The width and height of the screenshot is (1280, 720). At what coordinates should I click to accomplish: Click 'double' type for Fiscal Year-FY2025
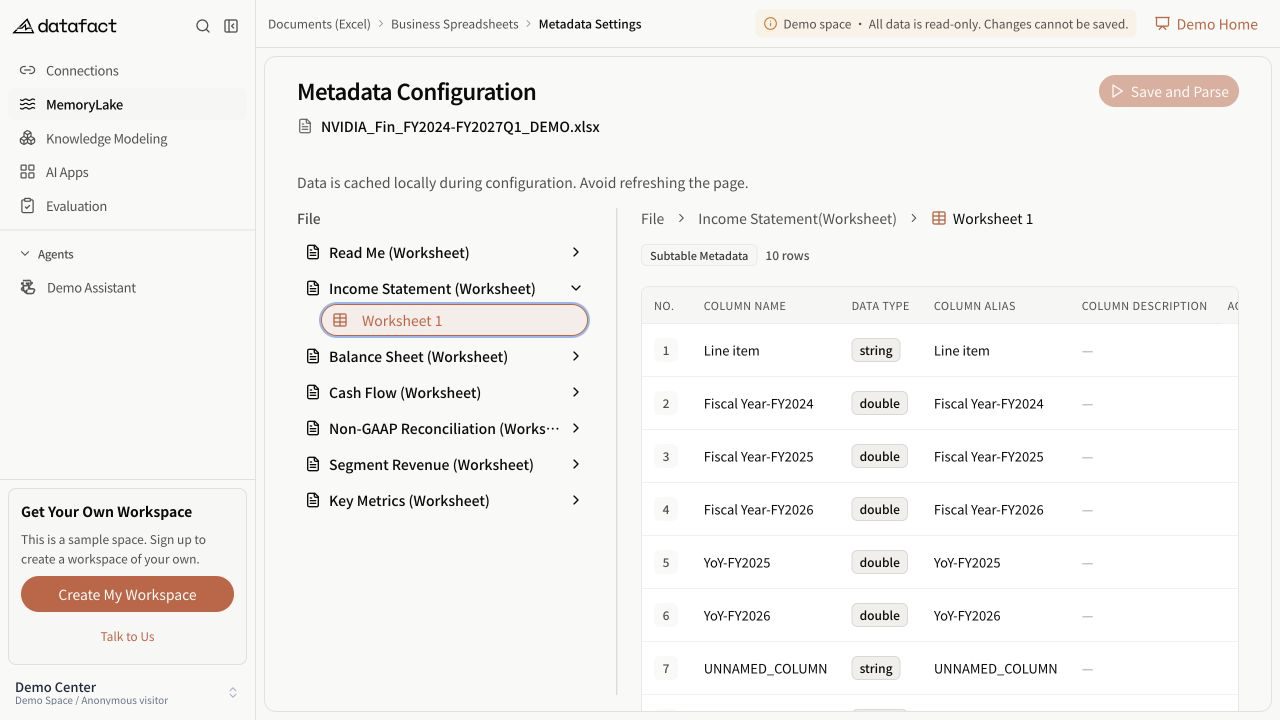pos(880,457)
